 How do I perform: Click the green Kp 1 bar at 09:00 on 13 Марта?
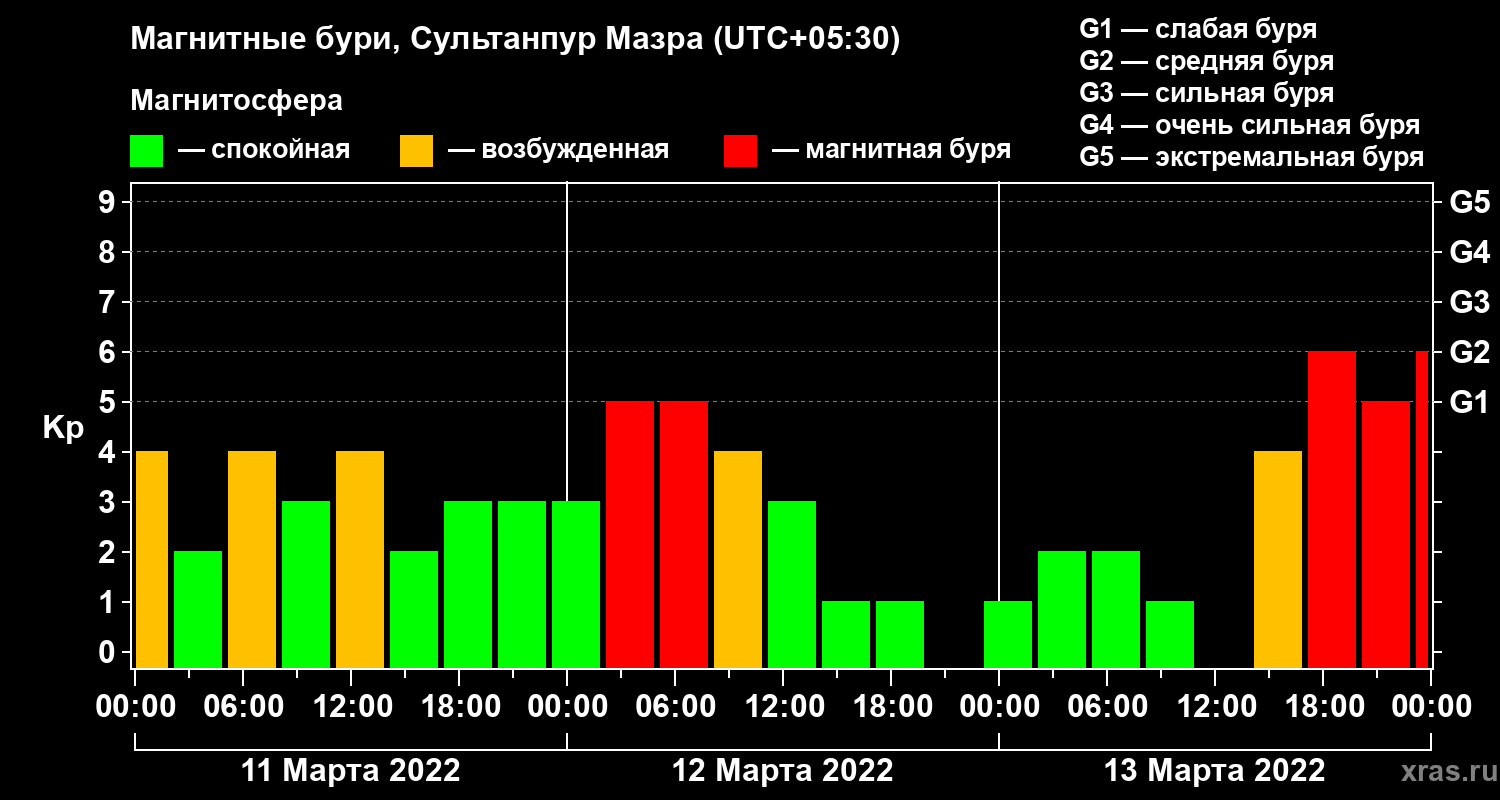(1170, 635)
